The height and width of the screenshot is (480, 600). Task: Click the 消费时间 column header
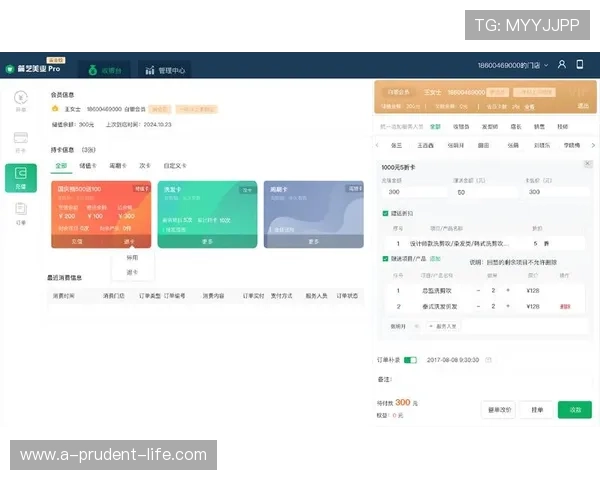tap(64, 296)
